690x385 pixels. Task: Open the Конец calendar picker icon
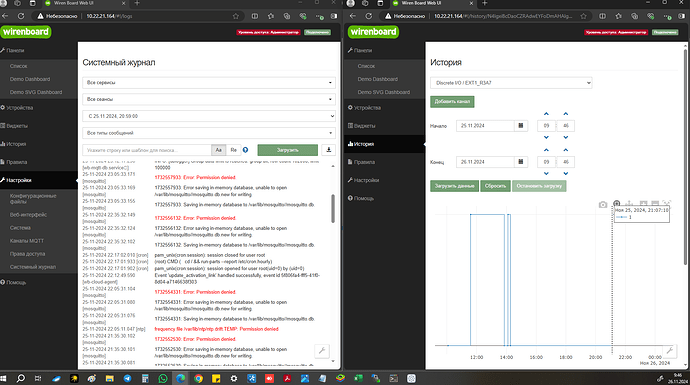[x=521, y=162]
